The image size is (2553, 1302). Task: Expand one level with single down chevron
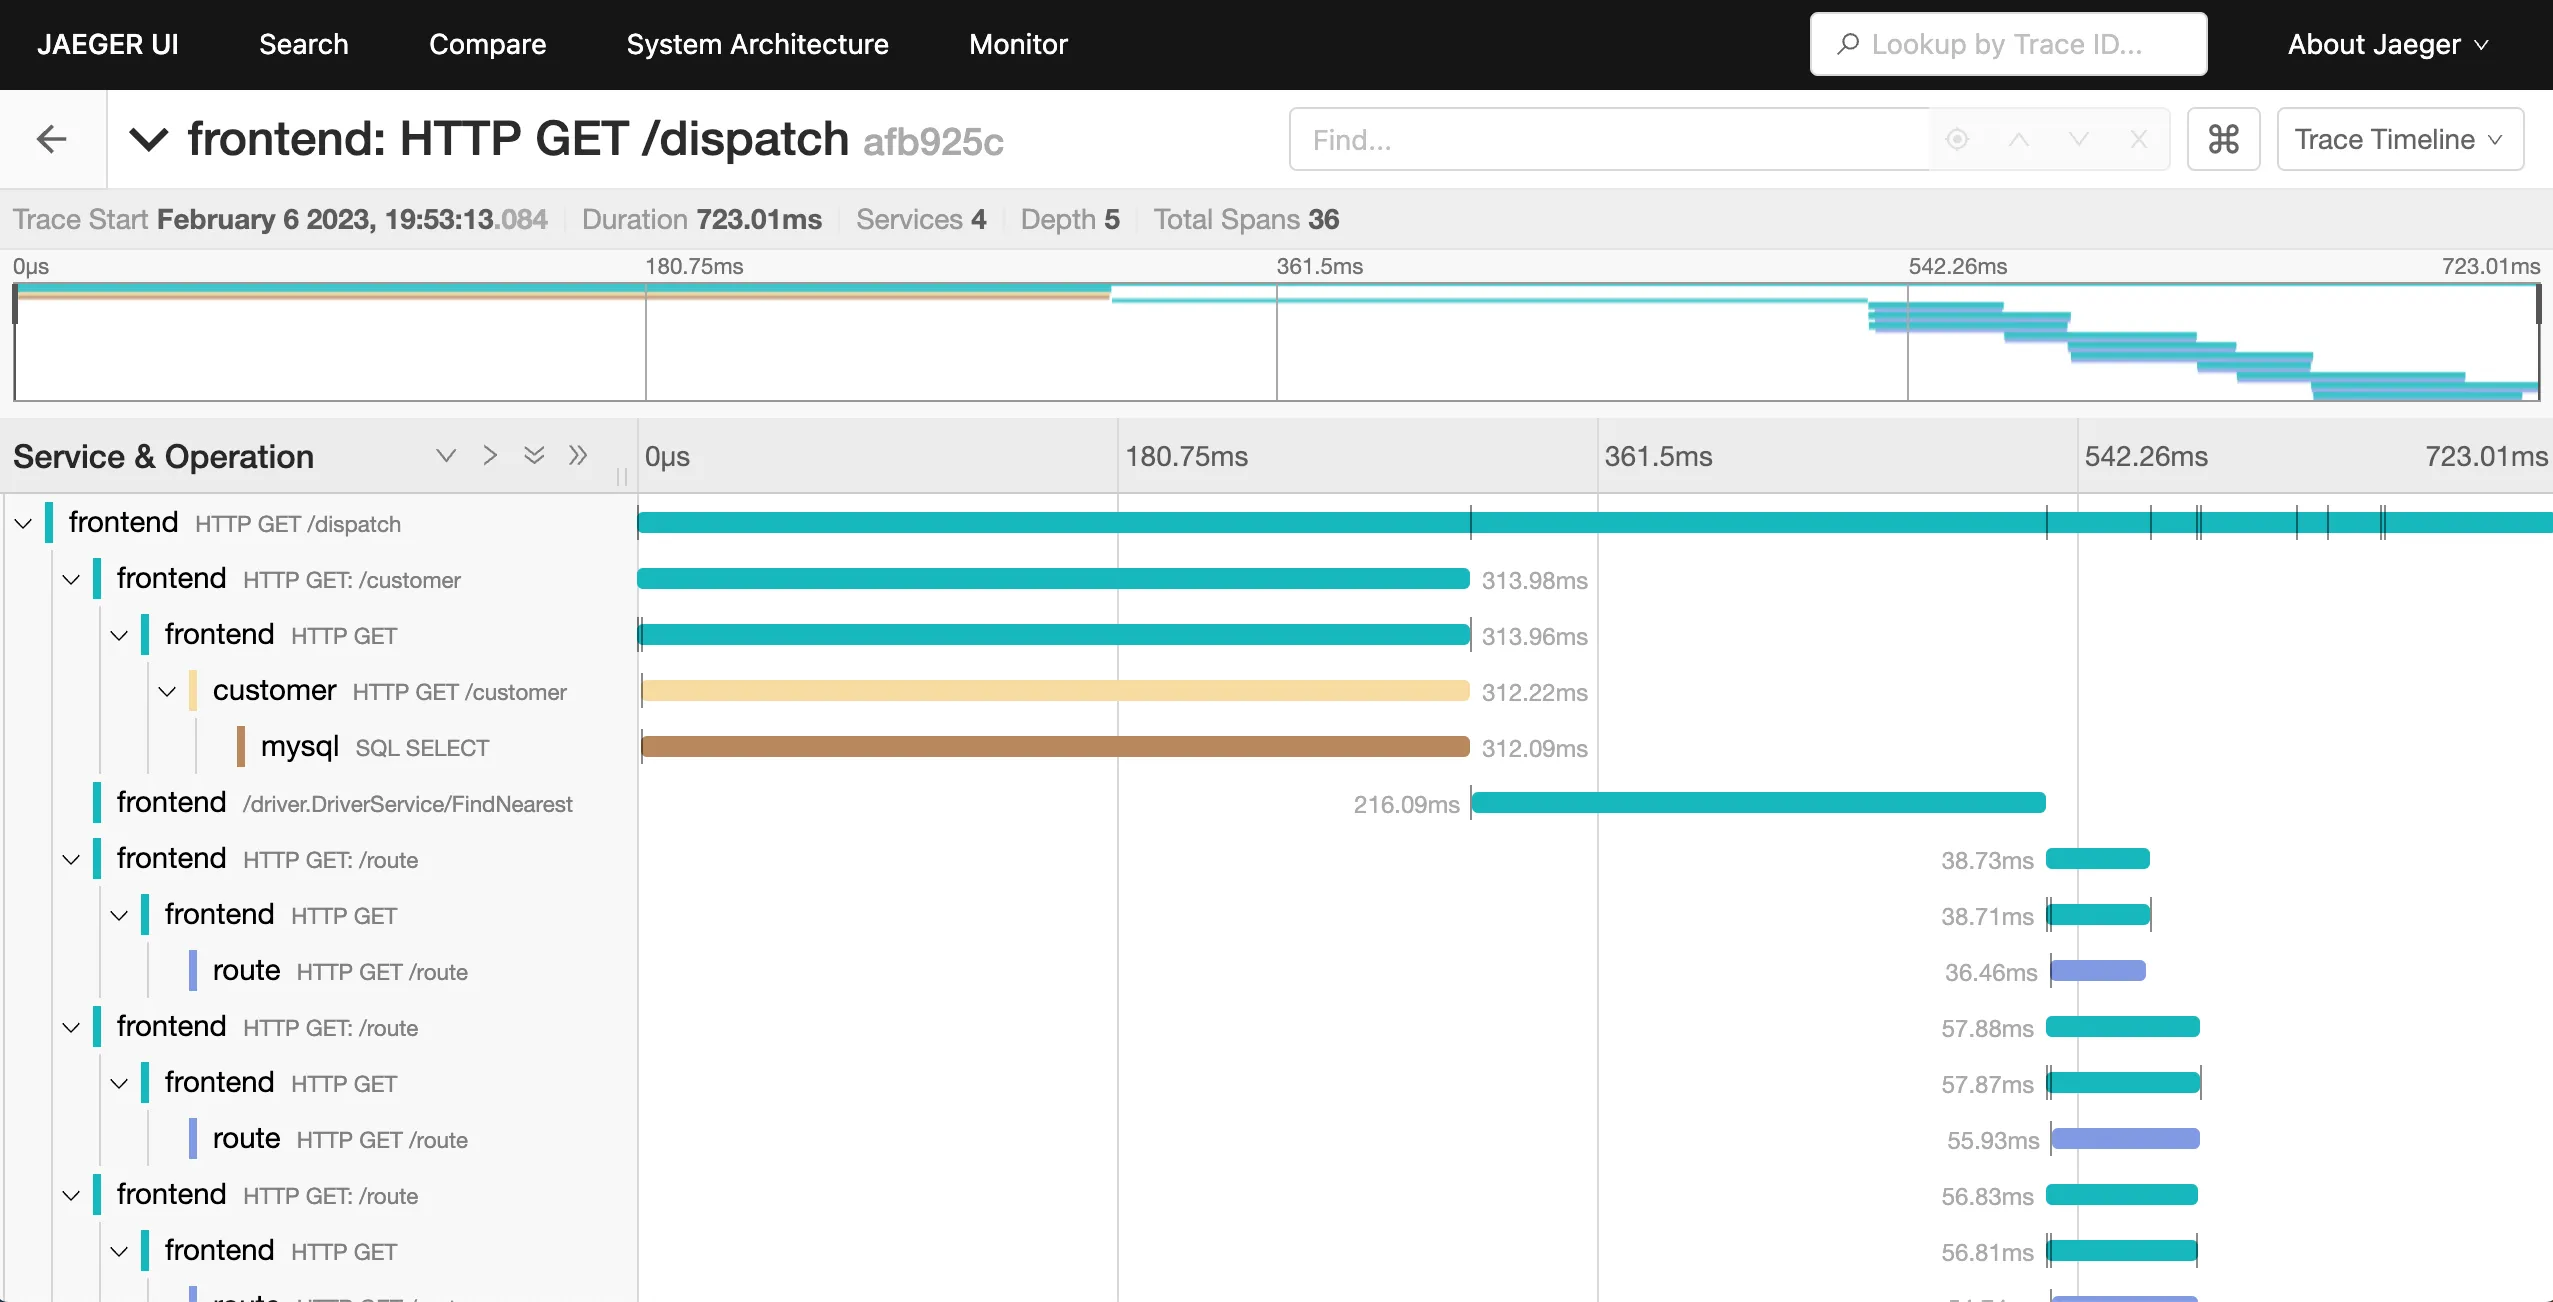pyautogui.click(x=446, y=456)
